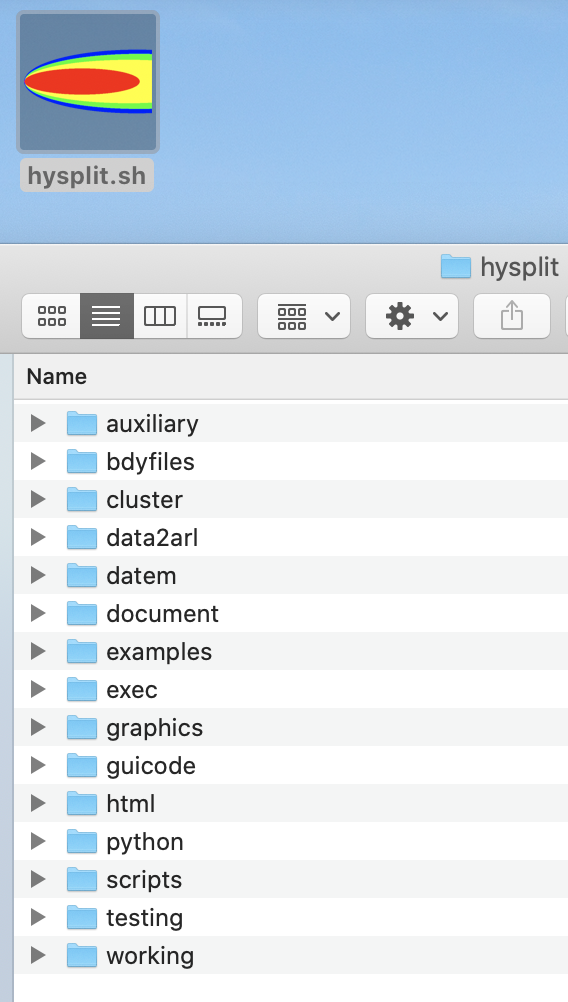The image size is (568, 1002).
Task: Select the python folder icon
Action: (82, 842)
